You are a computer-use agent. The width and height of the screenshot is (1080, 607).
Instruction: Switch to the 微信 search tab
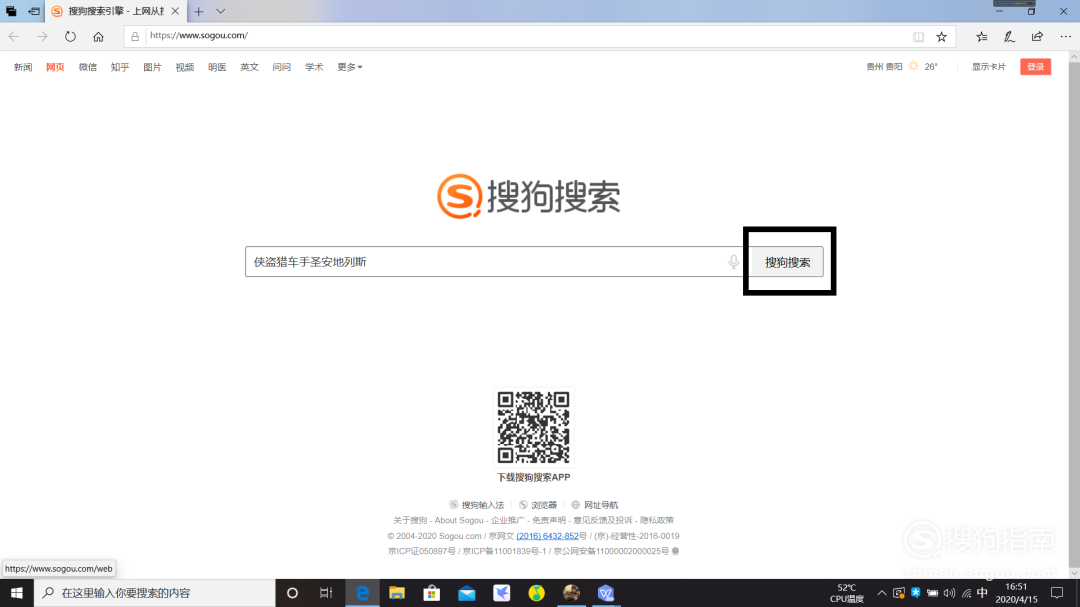pyautogui.click(x=87, y=67)
